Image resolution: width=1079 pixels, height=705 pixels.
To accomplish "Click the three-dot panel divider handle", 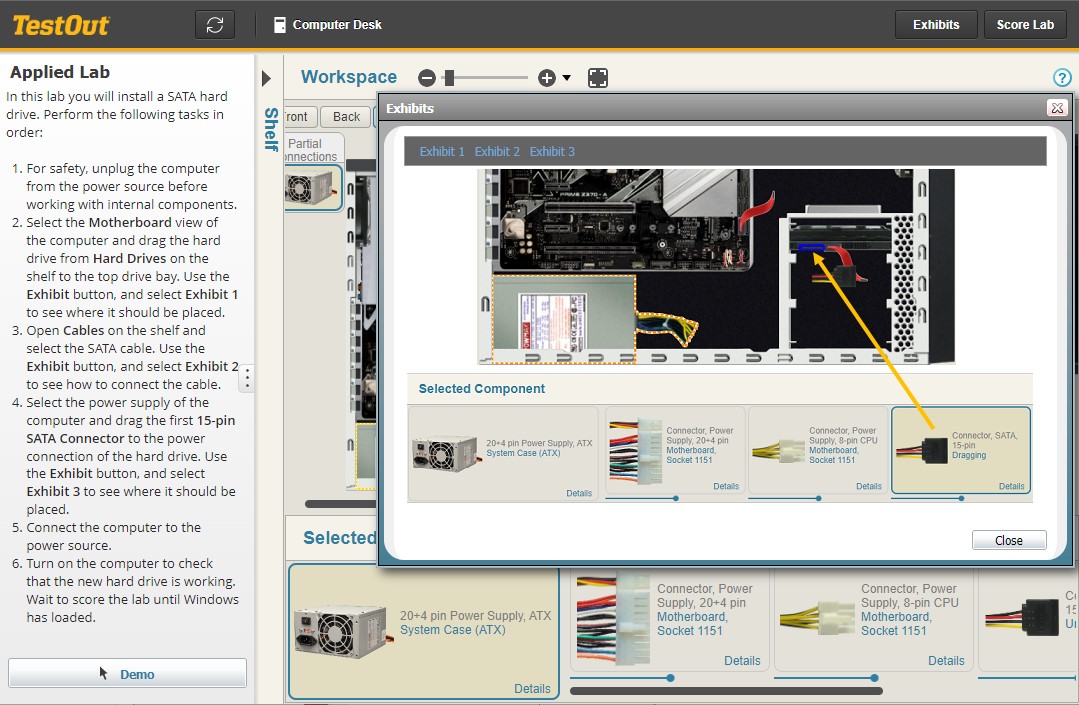I will (246, 378).
